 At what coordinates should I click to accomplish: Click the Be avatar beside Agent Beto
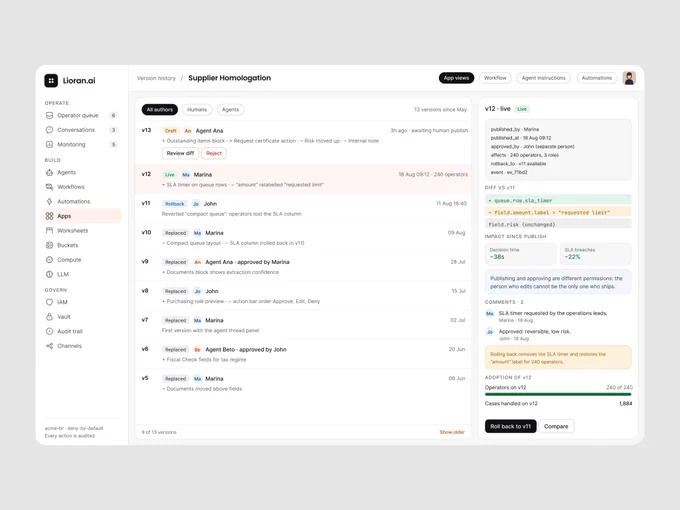pos(197,350)
